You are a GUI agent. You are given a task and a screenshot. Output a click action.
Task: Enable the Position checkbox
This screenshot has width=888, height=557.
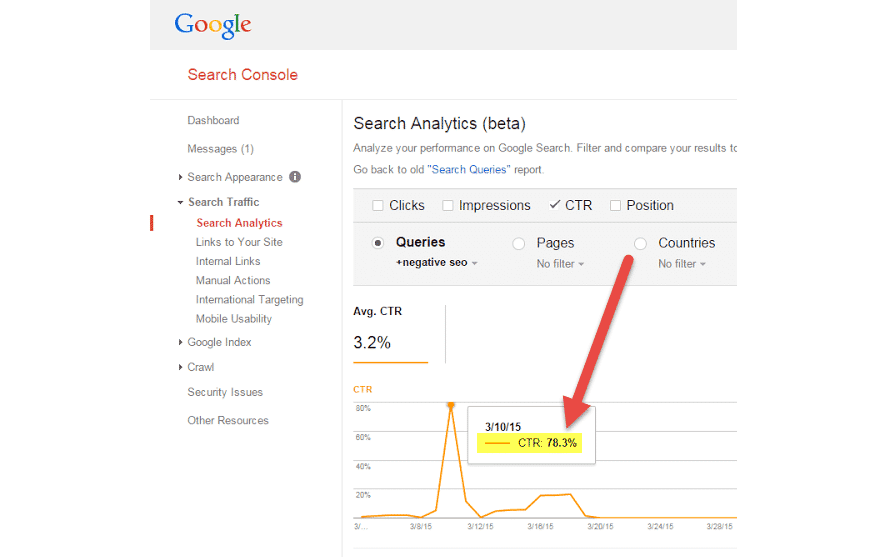(615, 205)
